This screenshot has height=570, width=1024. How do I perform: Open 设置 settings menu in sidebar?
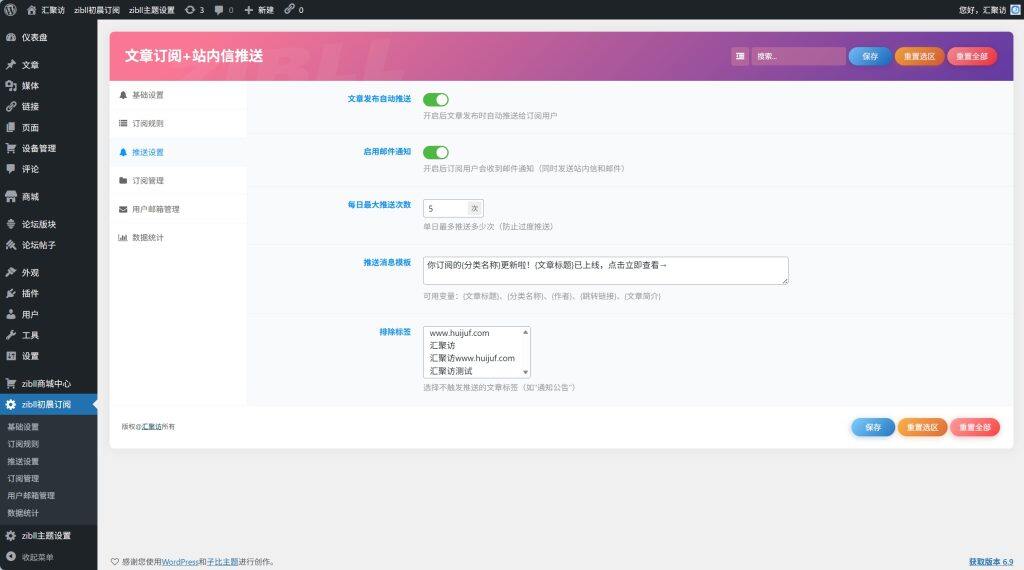coord(48,356)
